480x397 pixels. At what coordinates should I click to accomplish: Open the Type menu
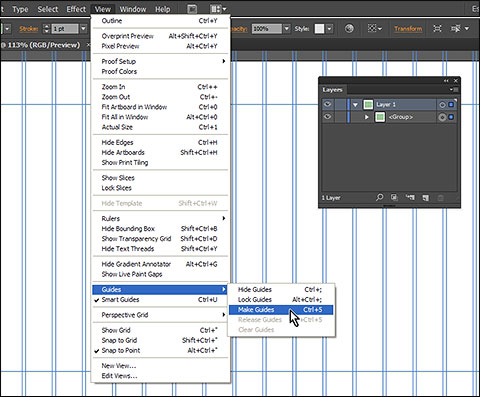tap(20, 9)
